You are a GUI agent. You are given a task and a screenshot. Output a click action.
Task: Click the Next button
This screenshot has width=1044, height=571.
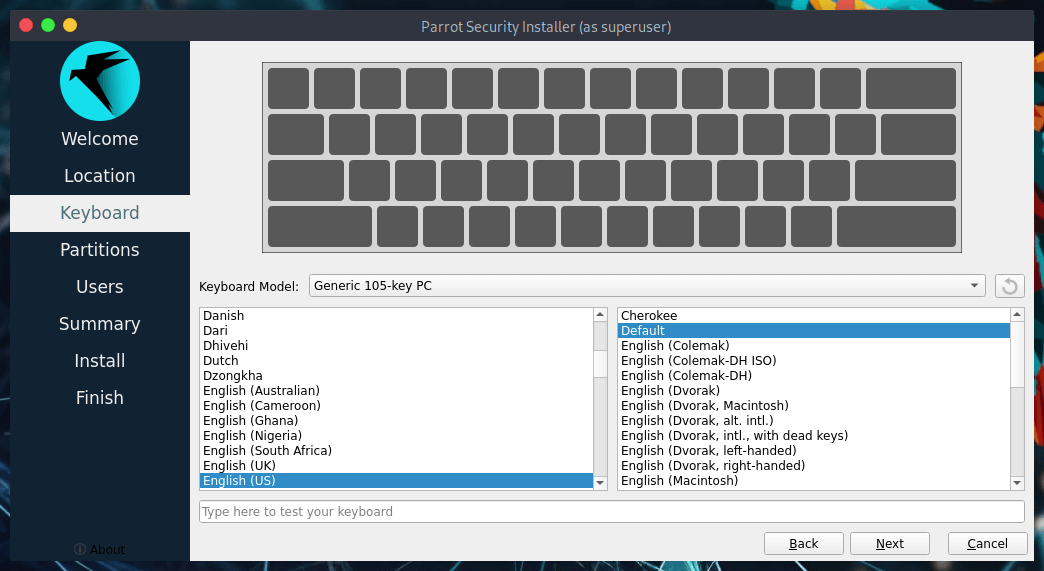coord(889,543)
